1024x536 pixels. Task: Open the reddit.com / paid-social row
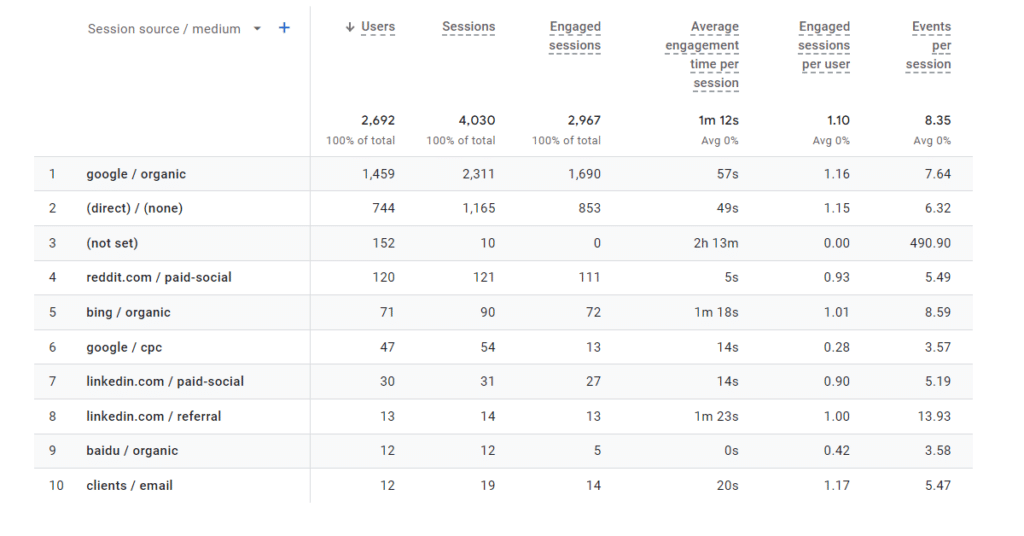pyautogui.click(x=158, y=277)
